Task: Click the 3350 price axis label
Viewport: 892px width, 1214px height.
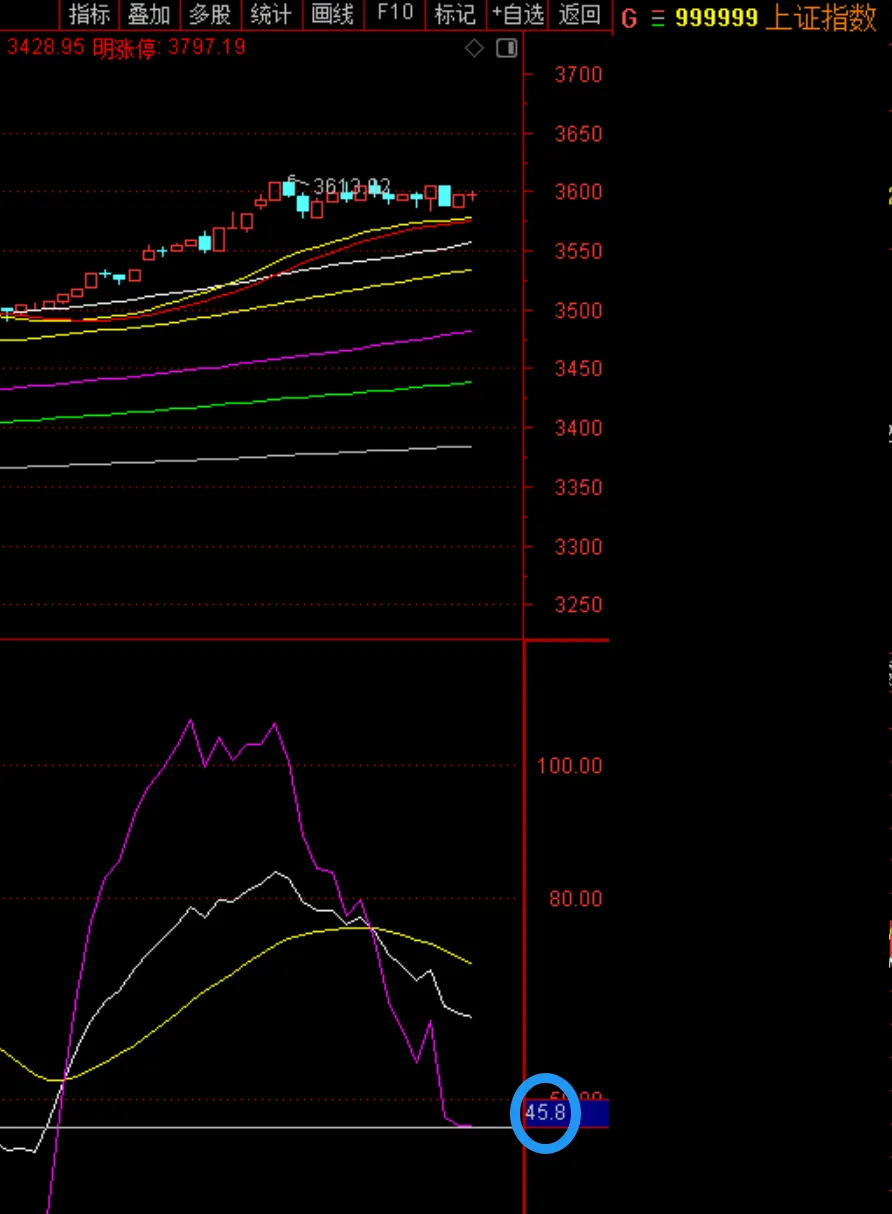Action: tap(578, 487)
